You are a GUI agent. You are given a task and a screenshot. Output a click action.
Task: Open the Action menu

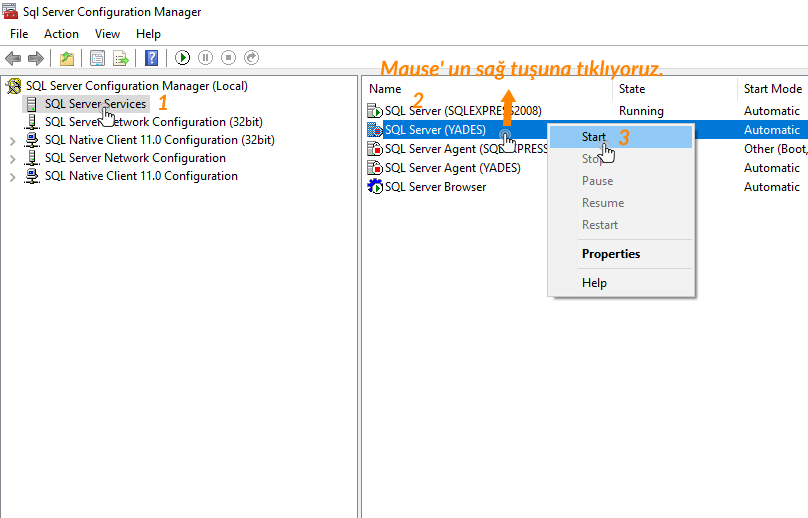[x=61, y=34]
